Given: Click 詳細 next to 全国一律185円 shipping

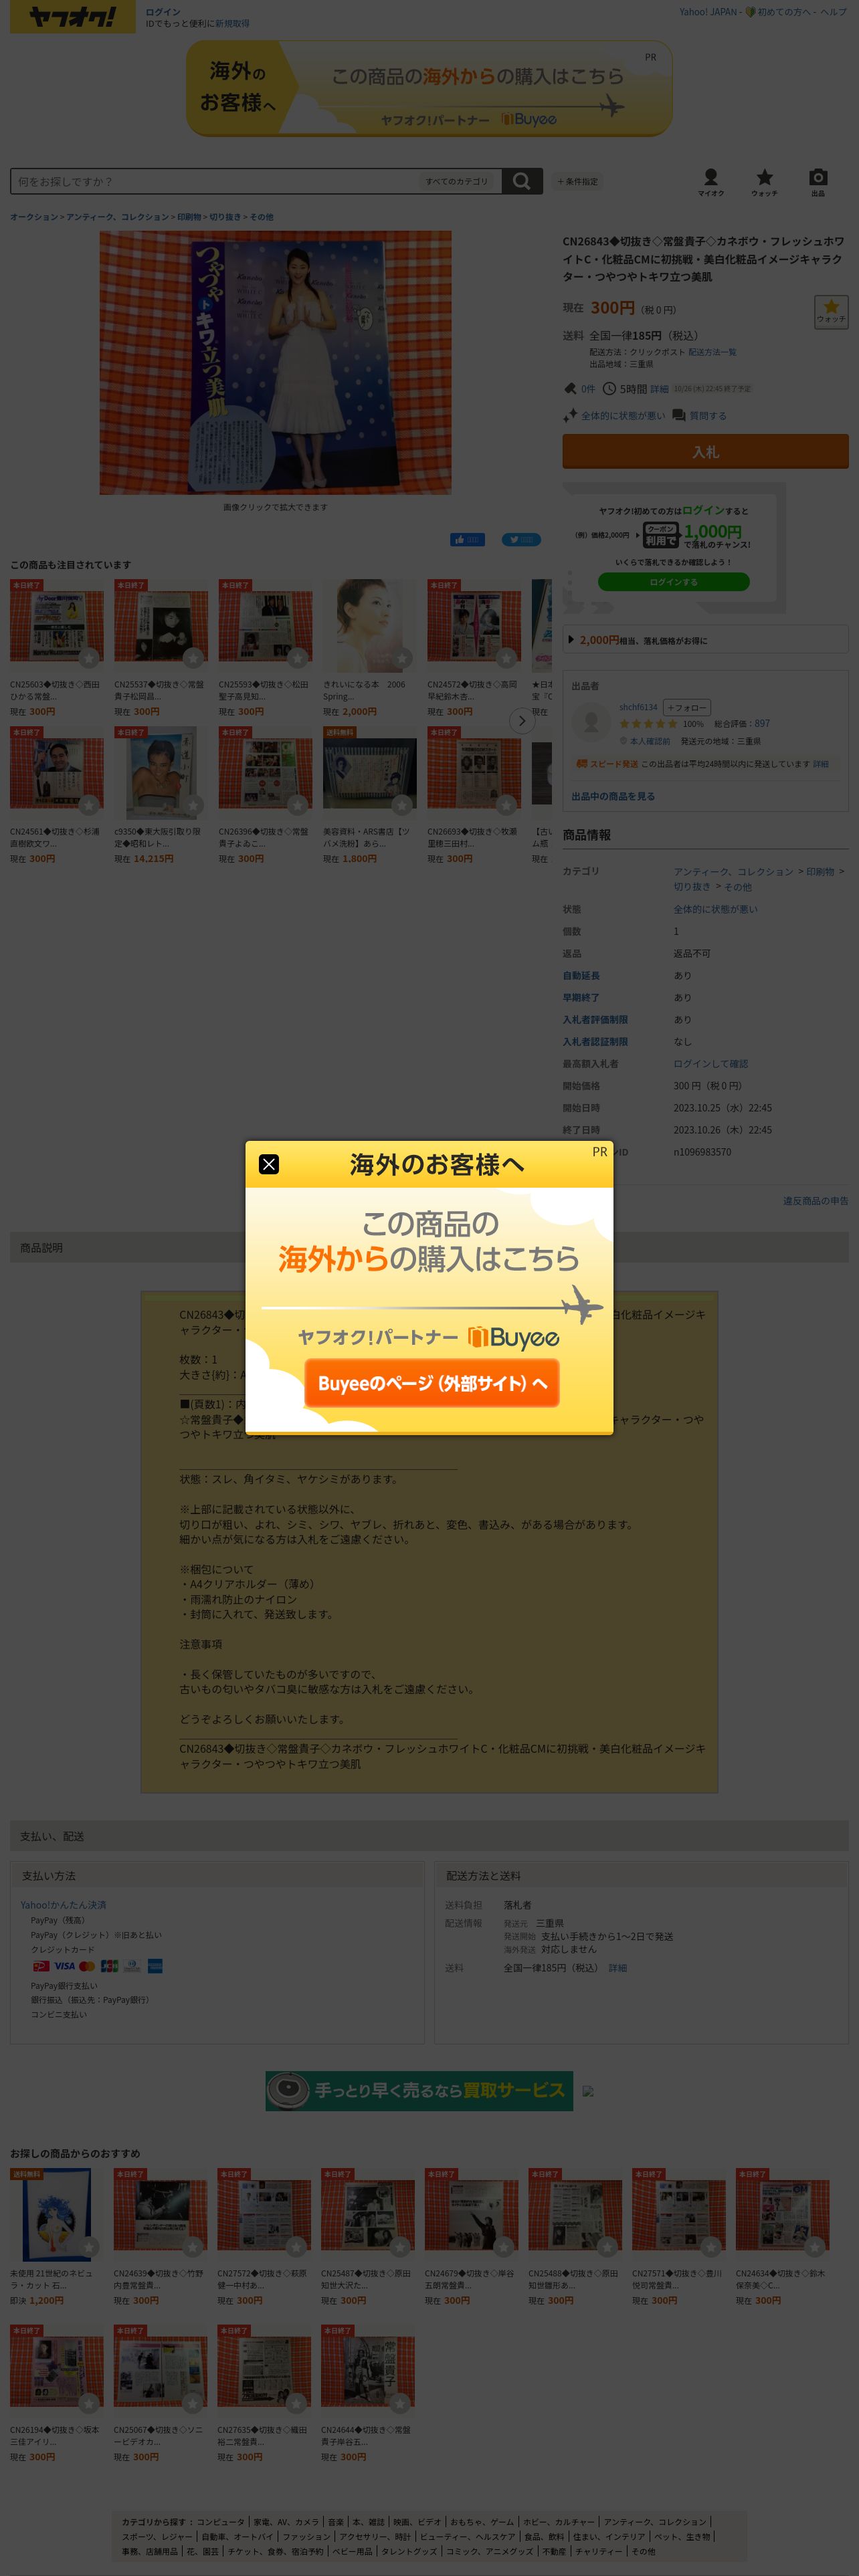Looking at the screenshot, I should [618, 1967].
